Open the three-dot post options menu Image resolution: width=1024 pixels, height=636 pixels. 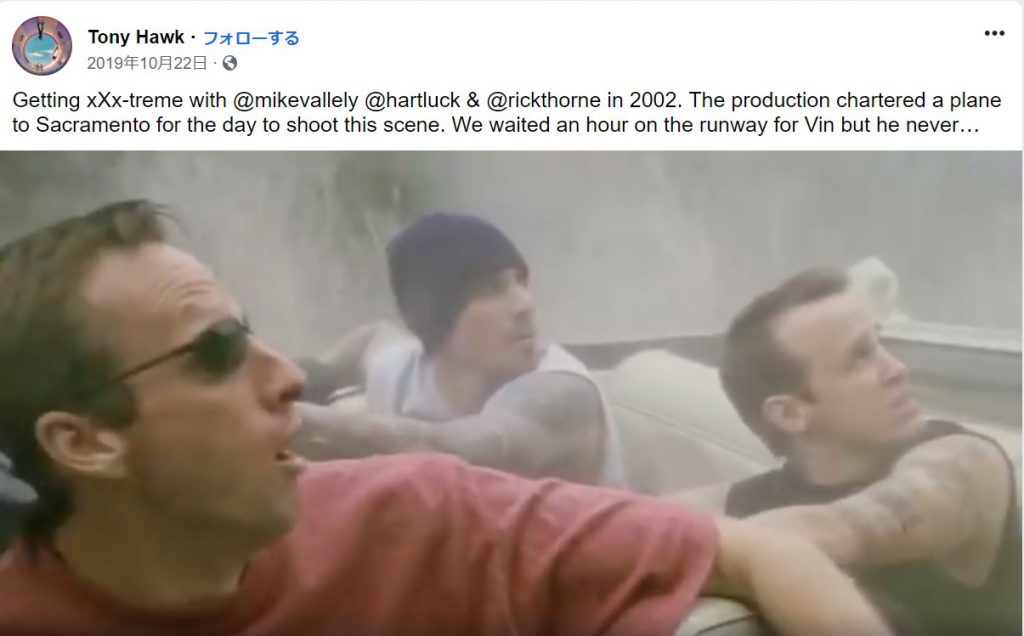[x=994, y=33]
